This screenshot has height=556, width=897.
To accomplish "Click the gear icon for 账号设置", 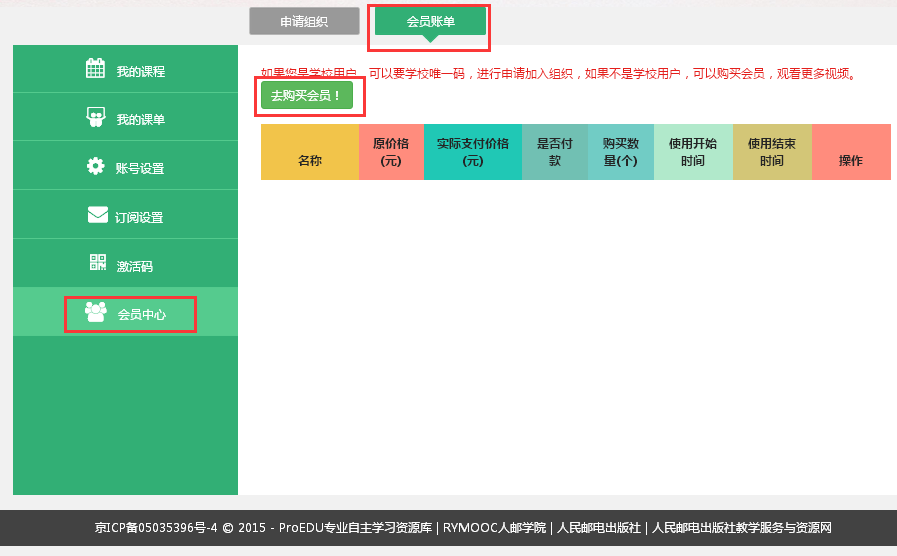I will [x=96, y=166].
